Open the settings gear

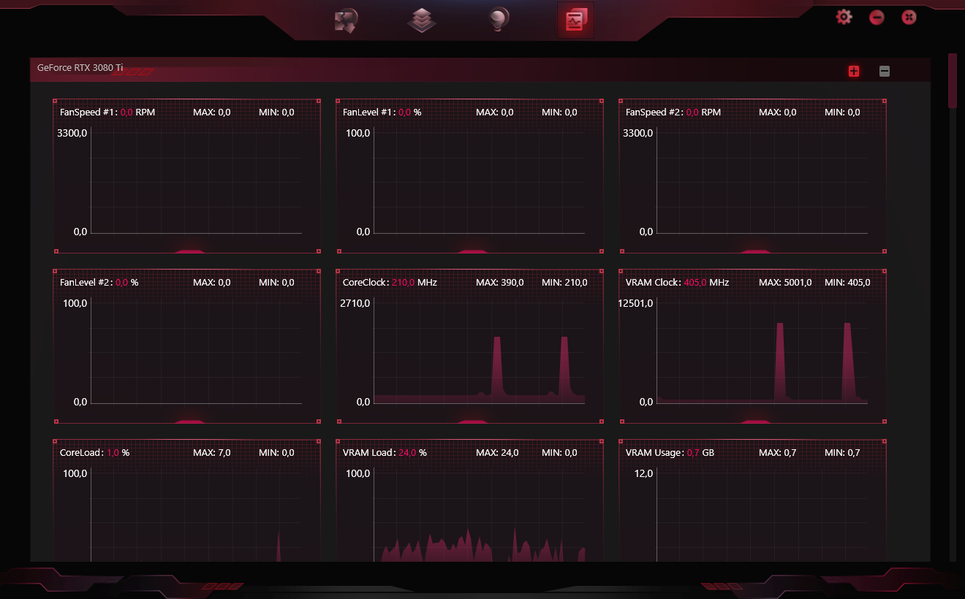point(844,17)
